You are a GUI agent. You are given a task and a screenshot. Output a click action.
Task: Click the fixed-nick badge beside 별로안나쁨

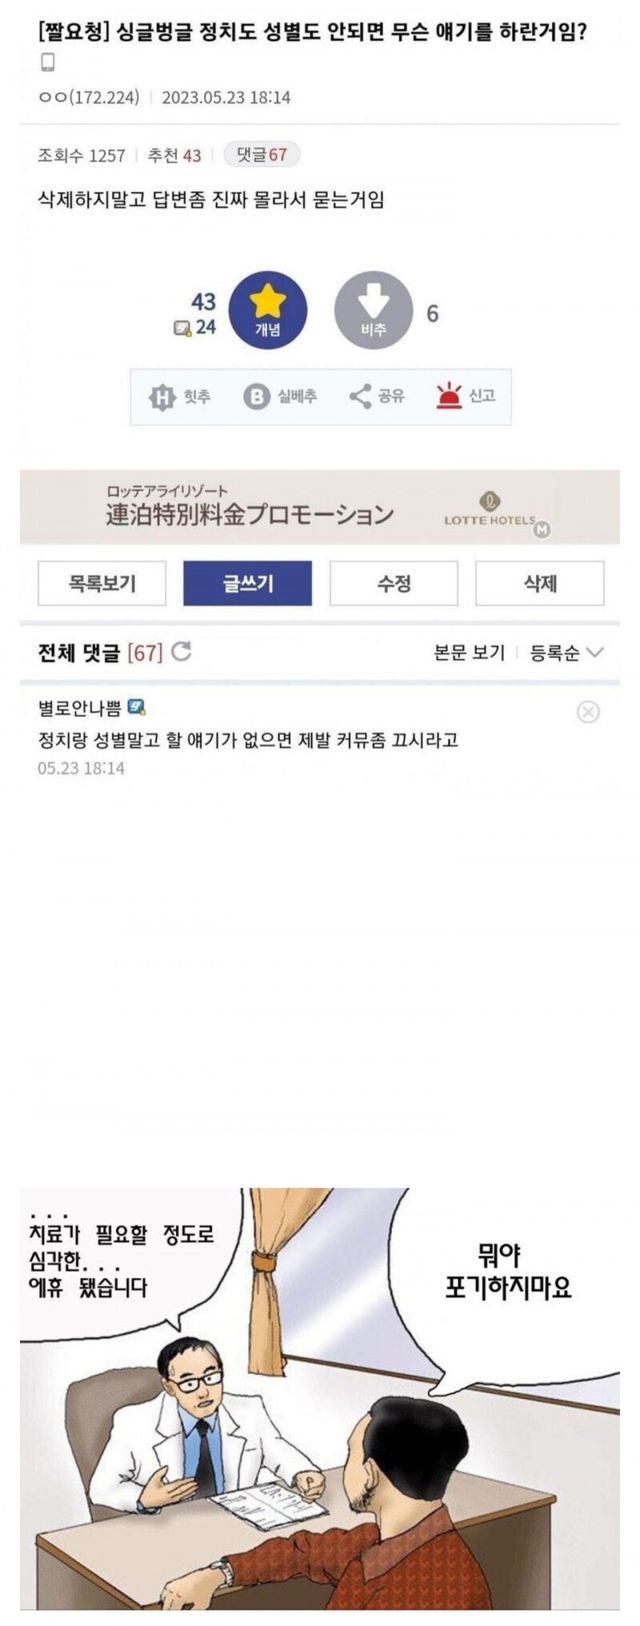tap(137, 708)
